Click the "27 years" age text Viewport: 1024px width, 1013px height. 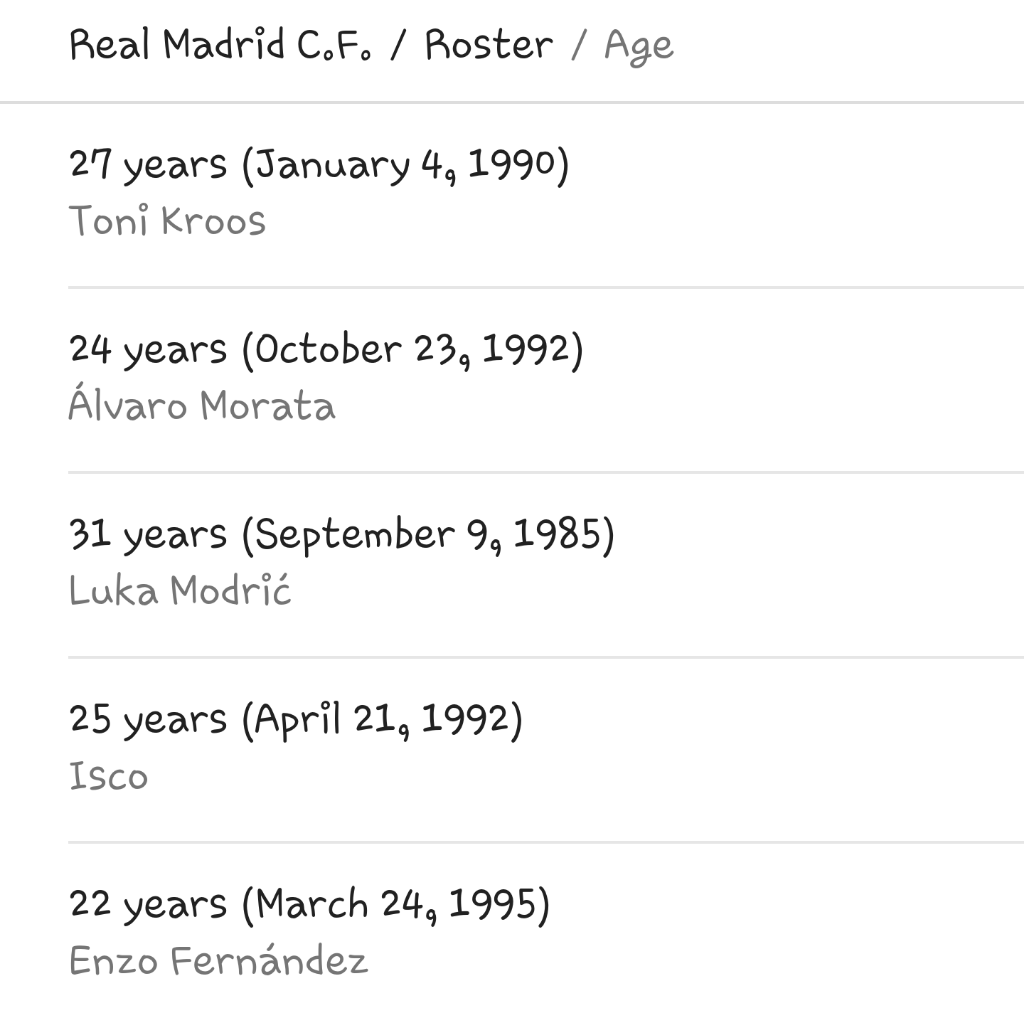point(148,165)
